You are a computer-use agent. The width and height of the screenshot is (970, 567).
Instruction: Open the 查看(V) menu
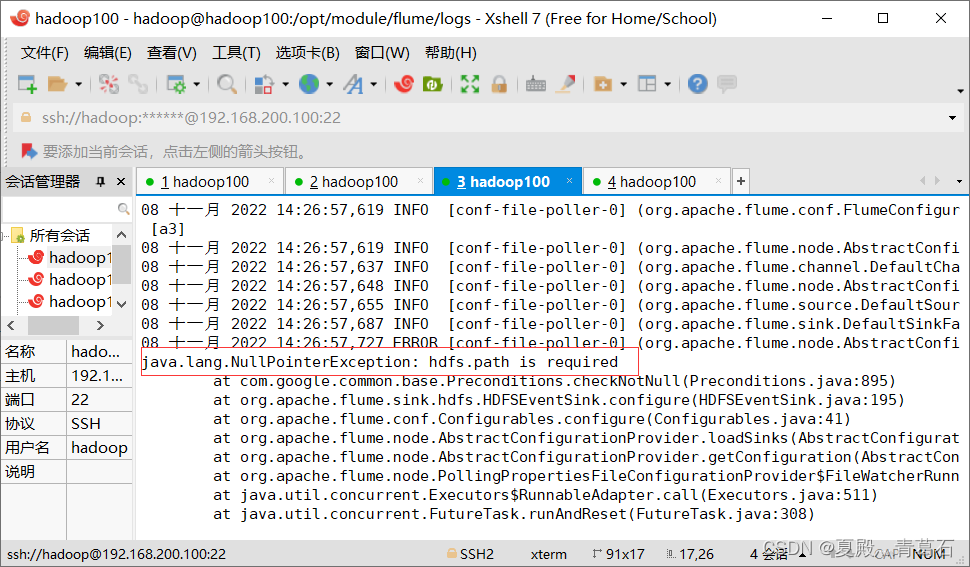coord(171,53)
